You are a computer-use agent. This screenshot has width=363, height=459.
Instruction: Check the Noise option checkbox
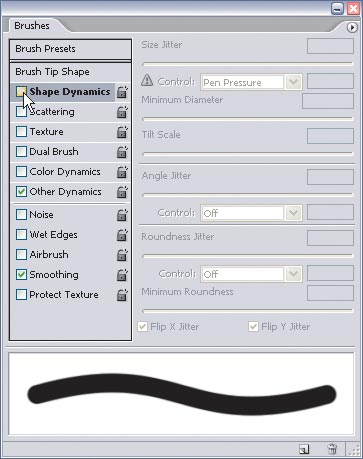coord(21,214)
